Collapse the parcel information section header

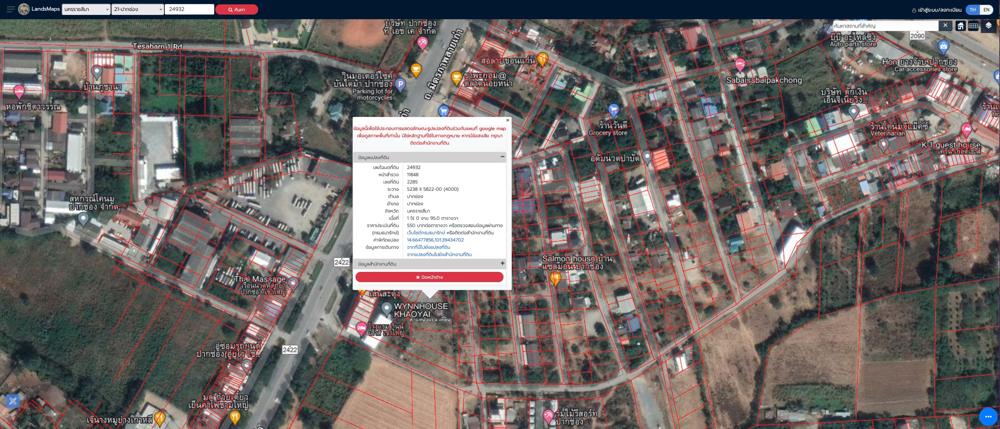coord(430,157)
